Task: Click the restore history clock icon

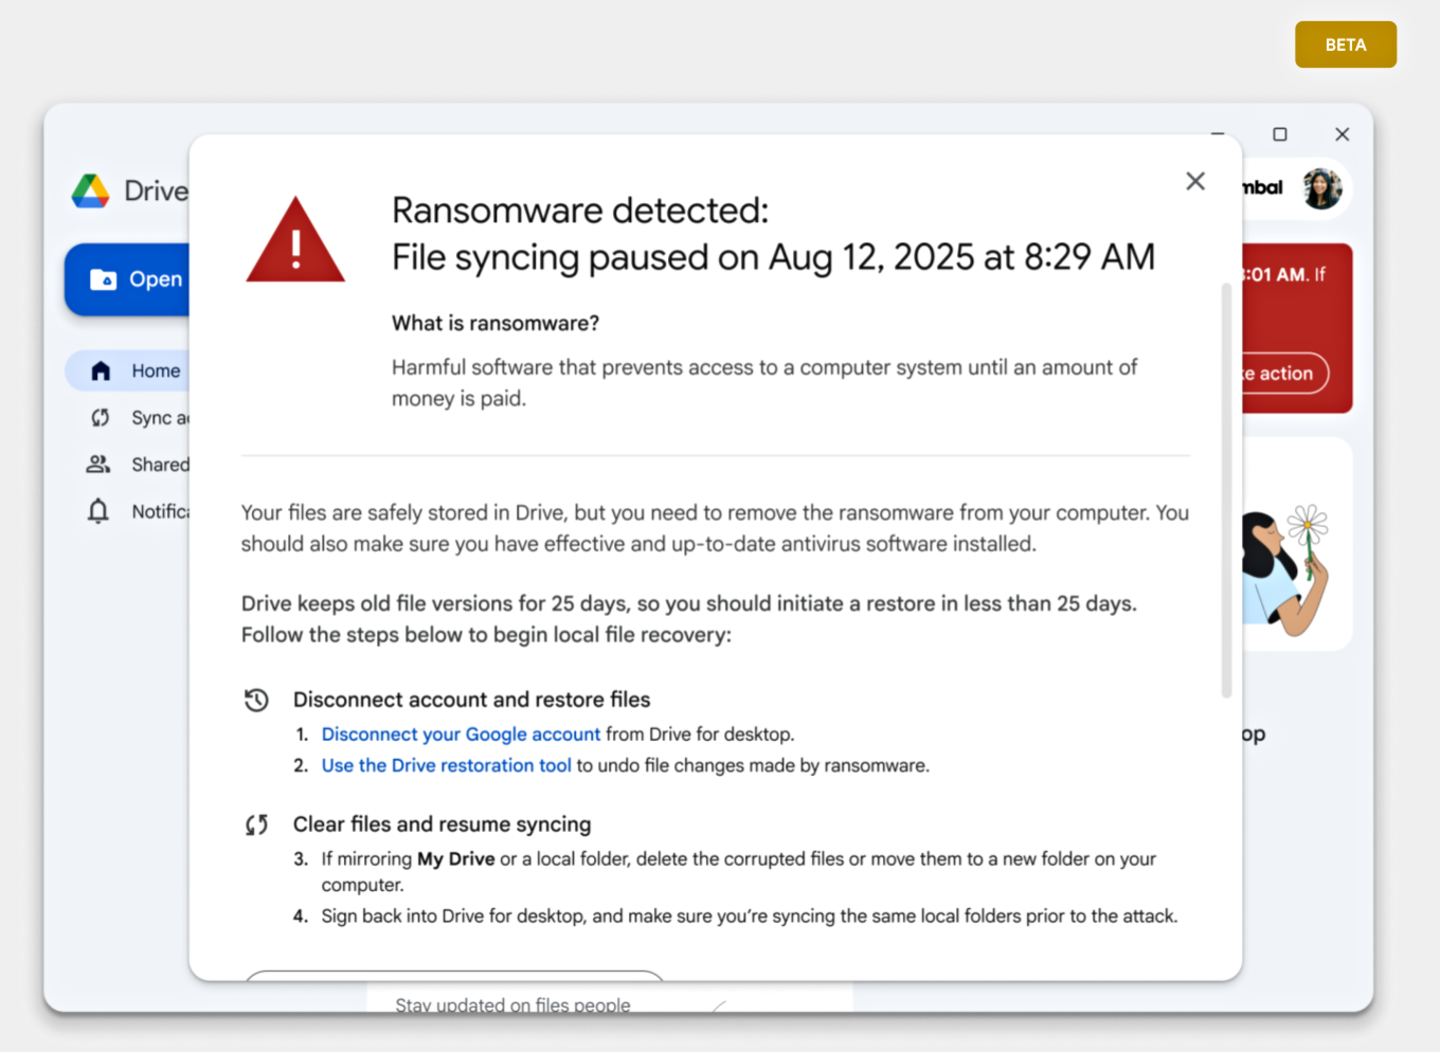Action: tap(257, 700)
